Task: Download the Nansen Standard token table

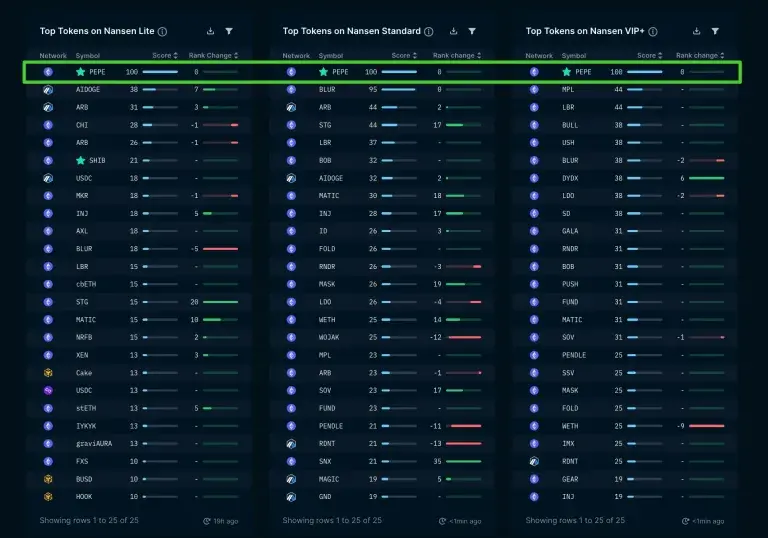Action: (x=454, y=31)
